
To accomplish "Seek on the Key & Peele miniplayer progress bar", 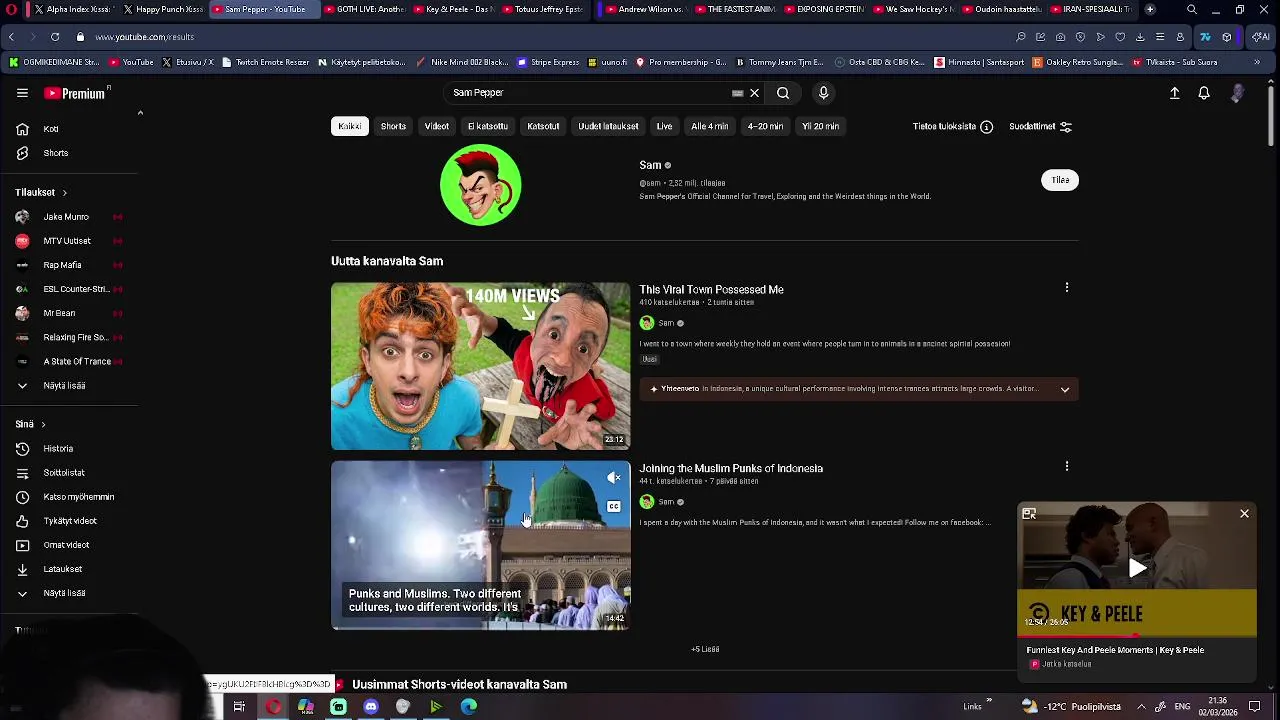I will 1137,636.
